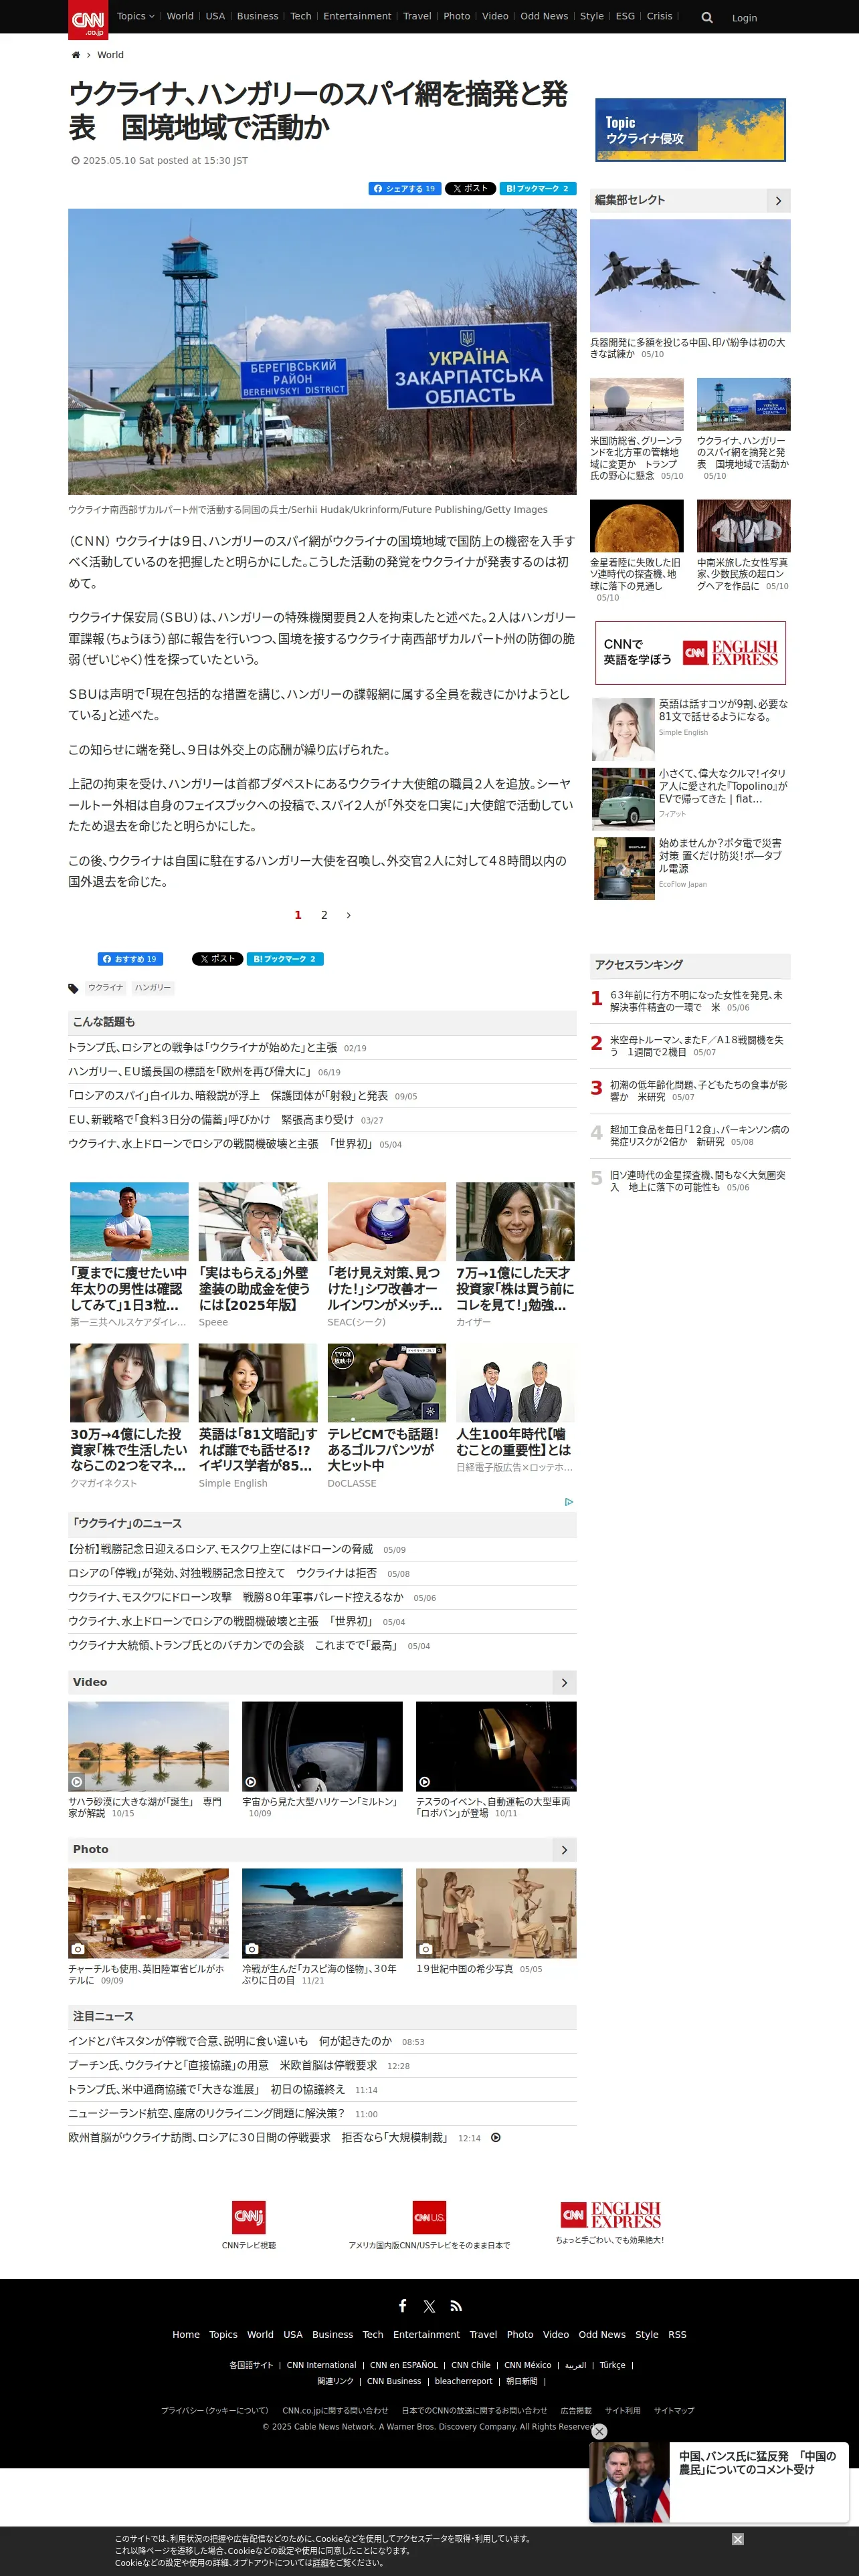Open 兵器開発 fighter jets thumbnail

click(x=690, y=276)
